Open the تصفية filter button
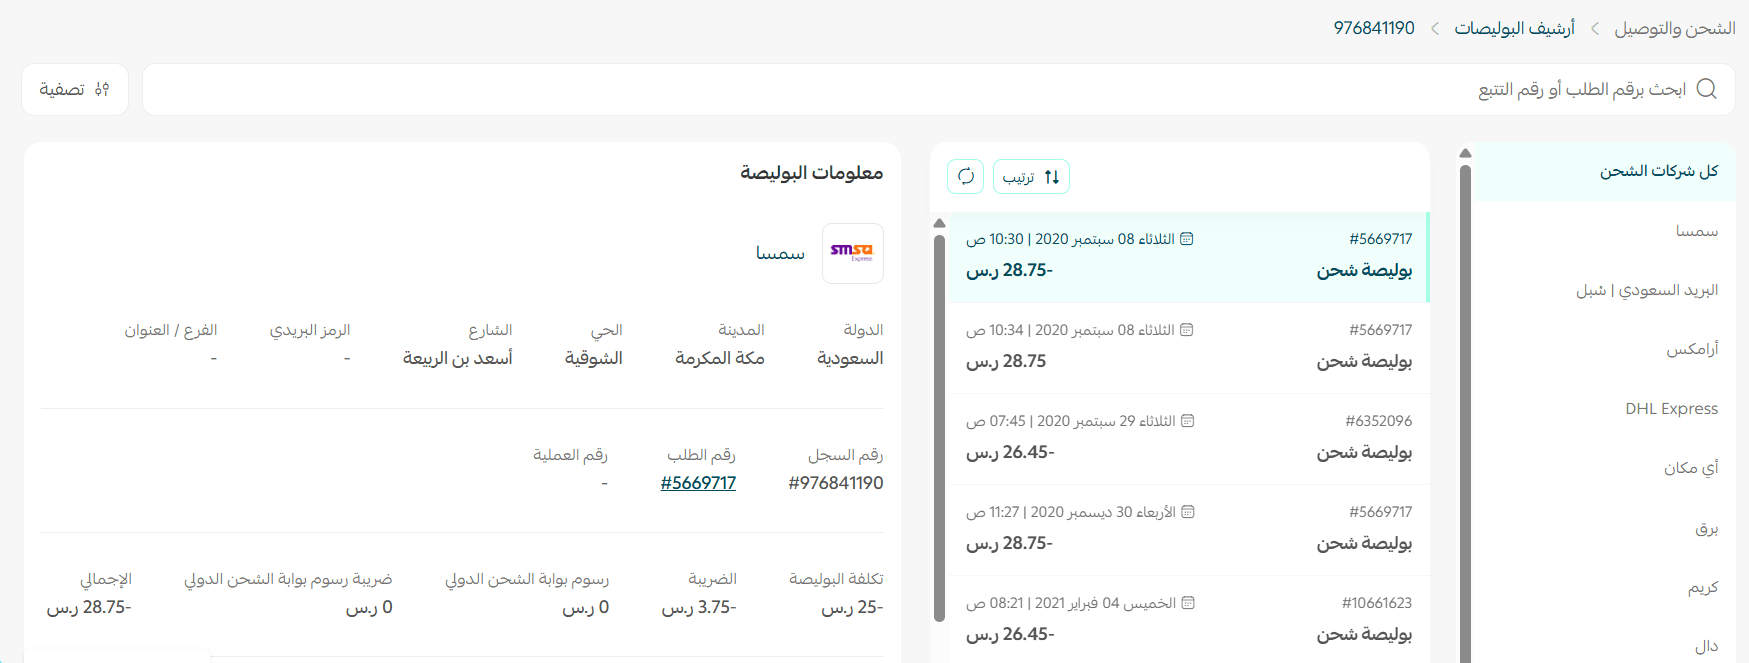The width and height of the screenshot is (1749, 663). [75, 89]
